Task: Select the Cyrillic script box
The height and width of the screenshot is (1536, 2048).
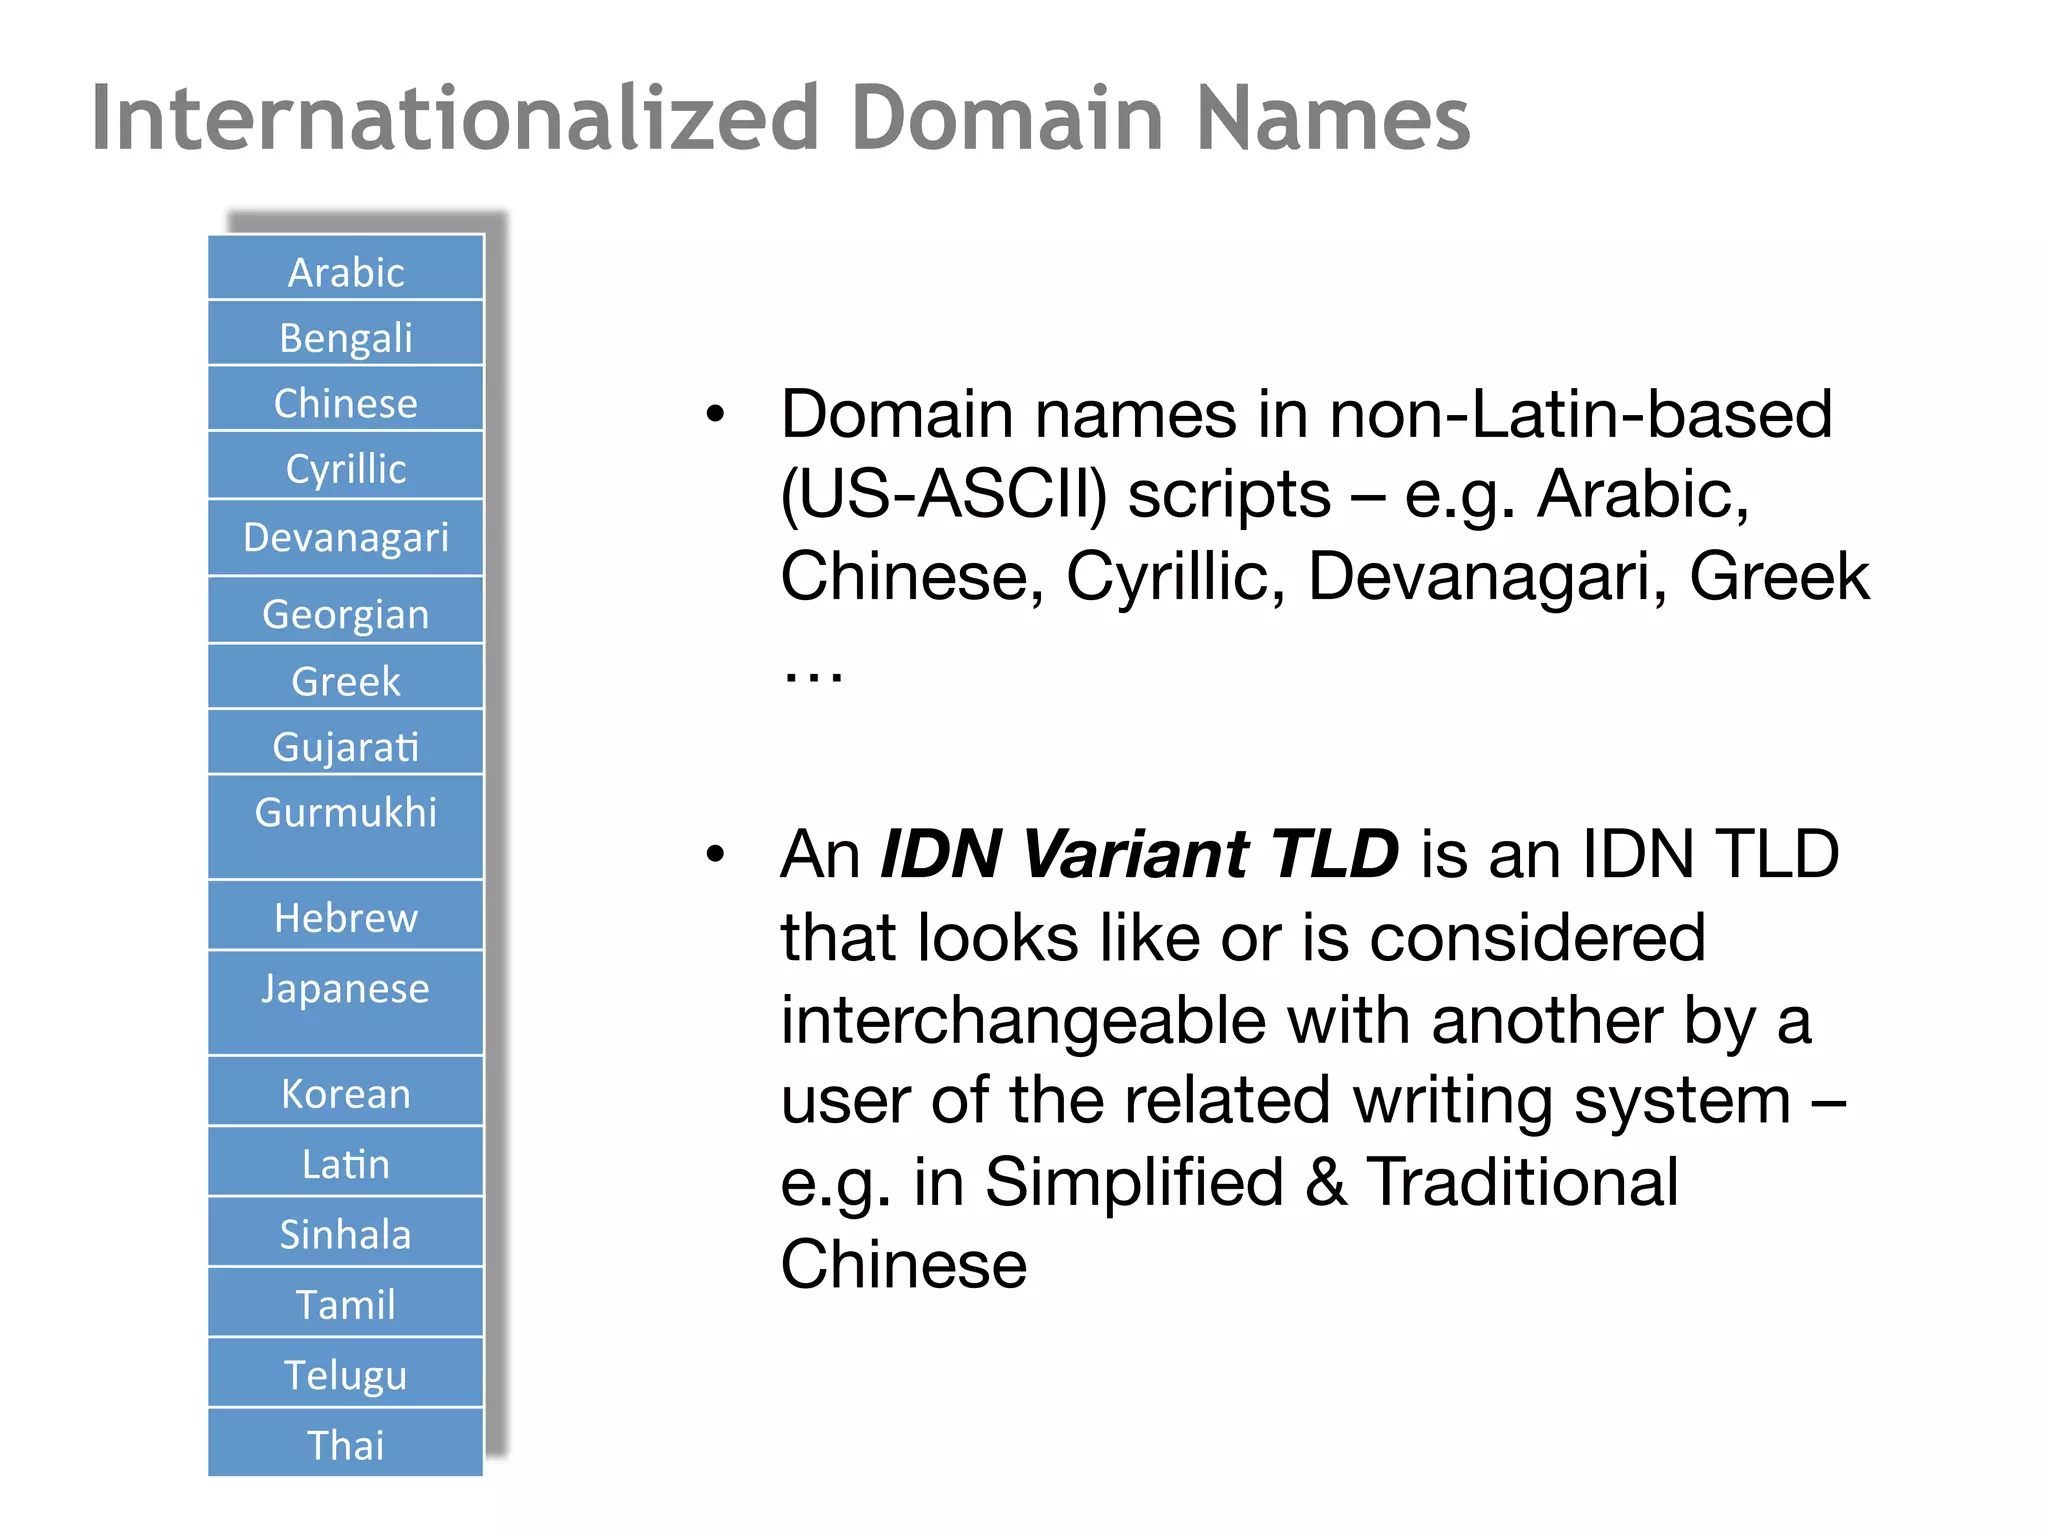Action: tap(346, 466)
